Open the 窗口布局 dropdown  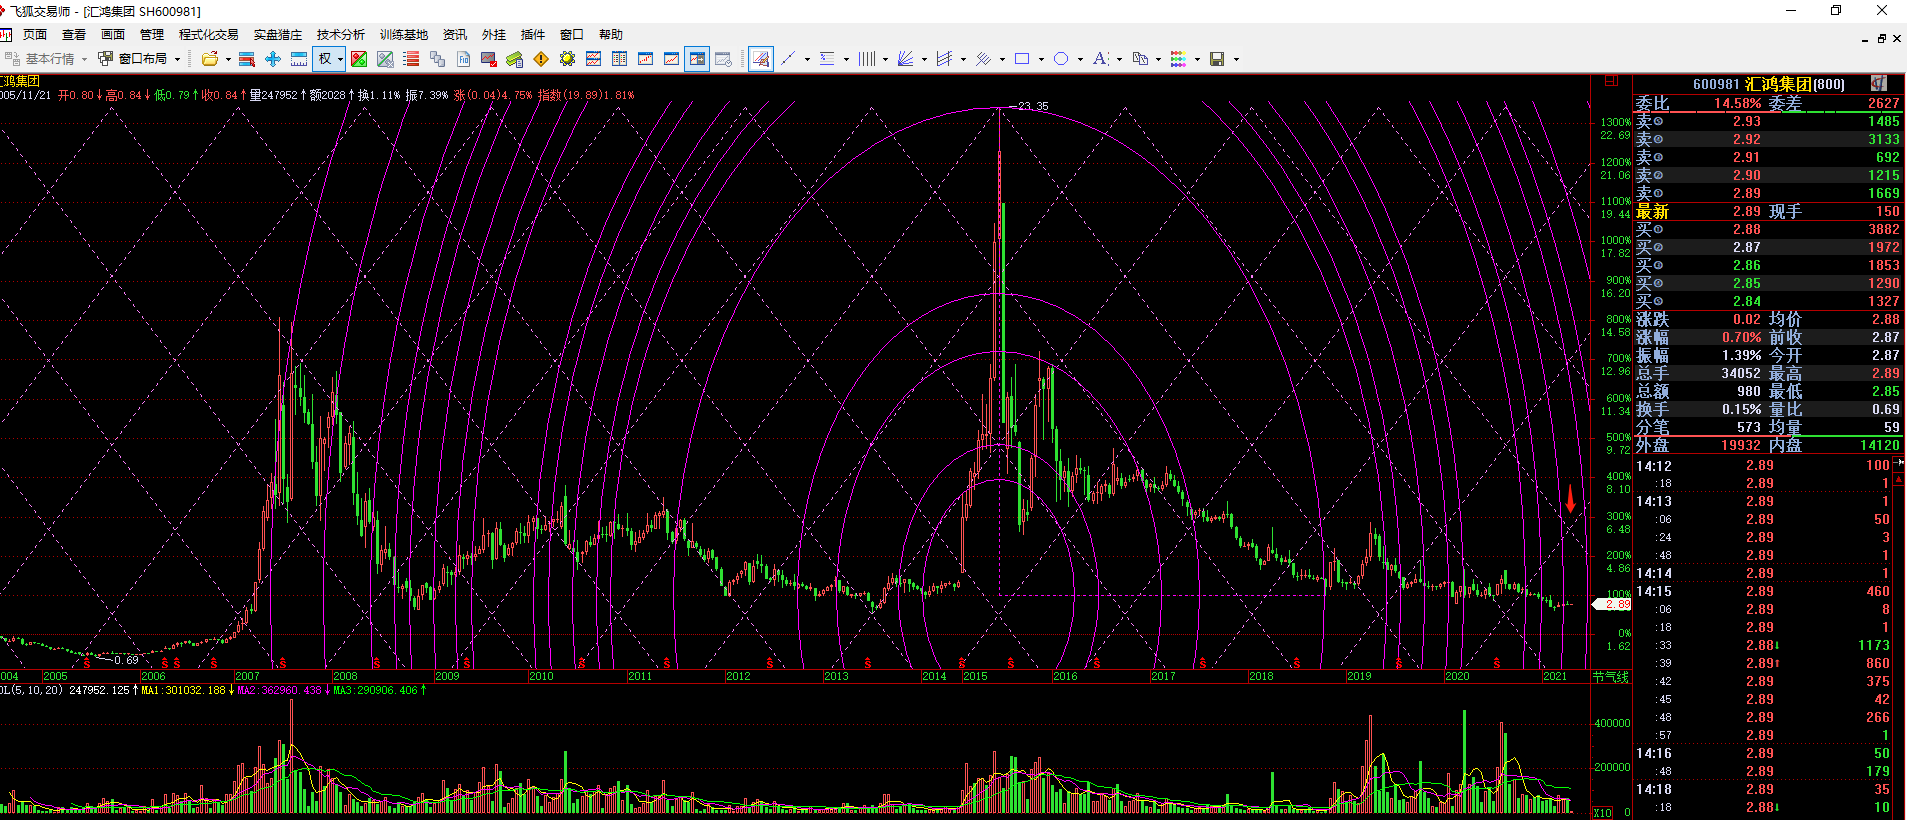point(140,59)
